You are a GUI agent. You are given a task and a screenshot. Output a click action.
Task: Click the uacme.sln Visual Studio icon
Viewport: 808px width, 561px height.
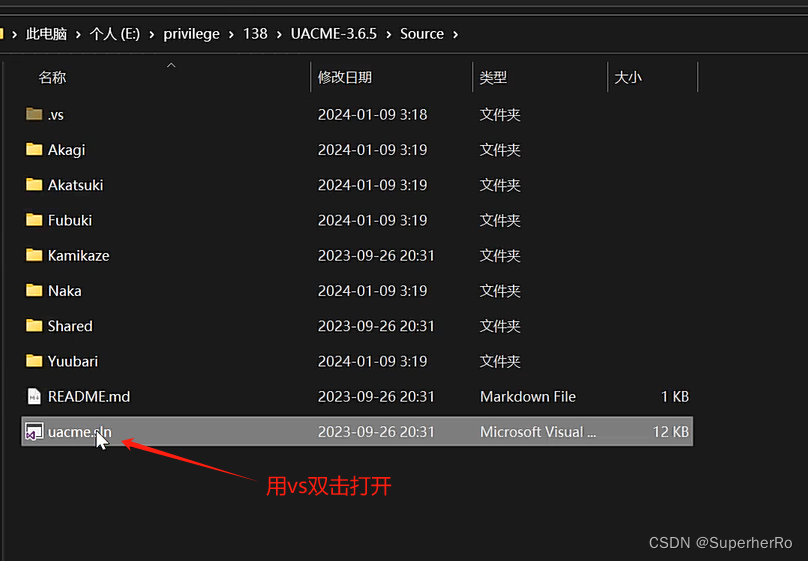(x=34, y=432)
